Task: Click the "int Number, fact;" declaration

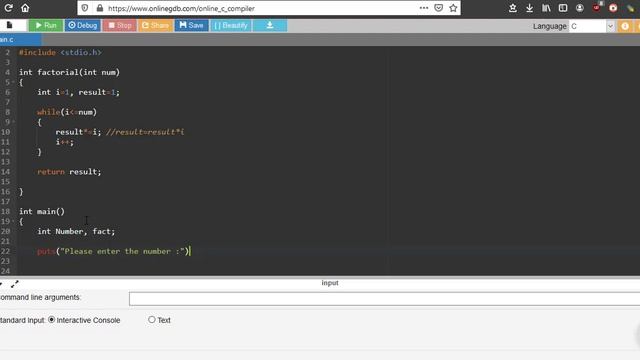Action: (76, 231)
